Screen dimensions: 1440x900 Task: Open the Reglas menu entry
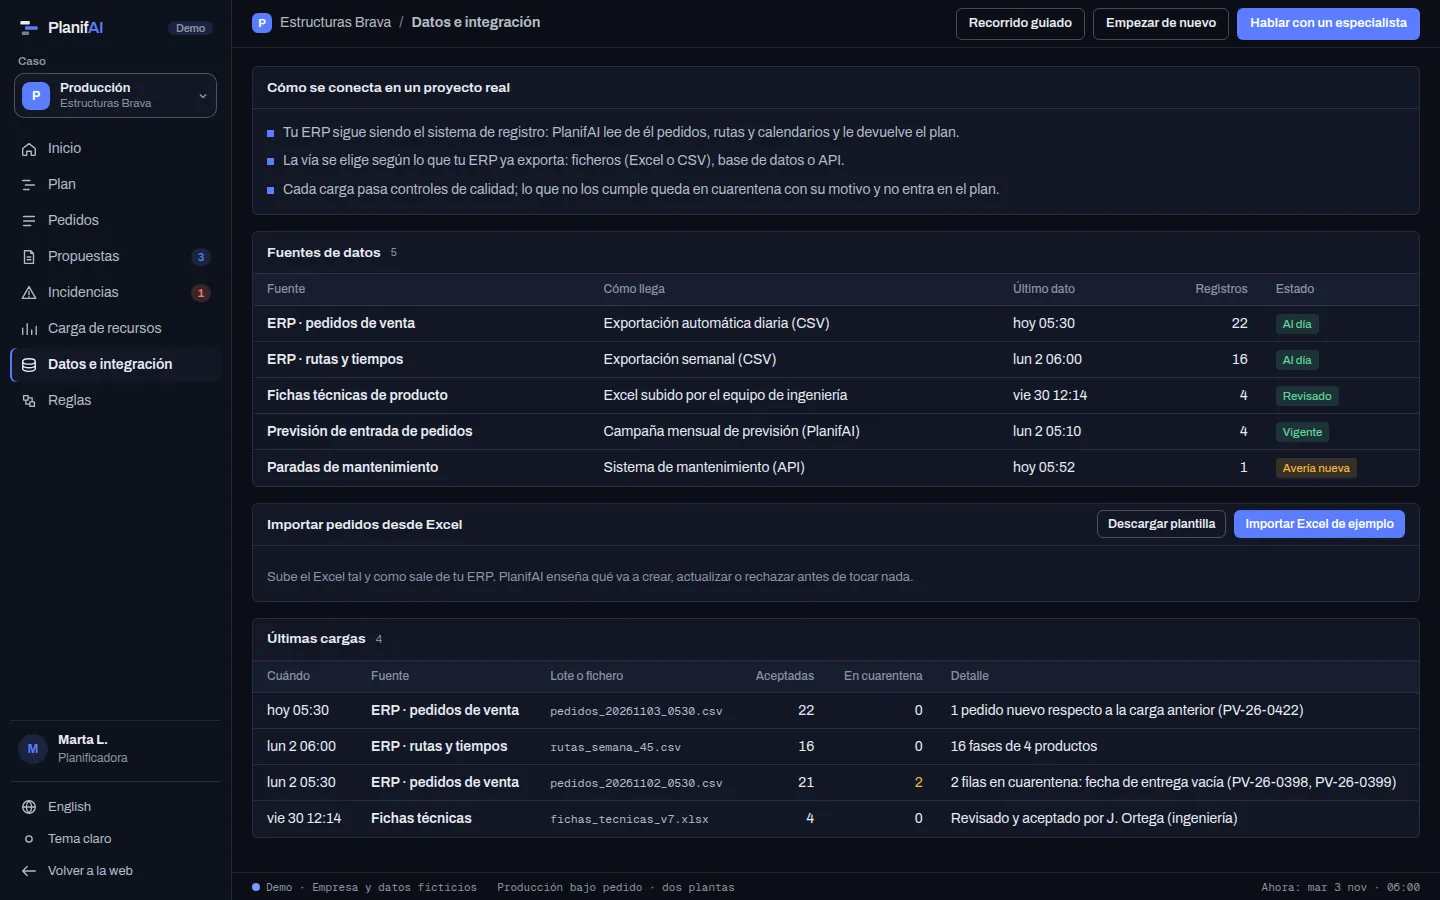coord(115,400)
